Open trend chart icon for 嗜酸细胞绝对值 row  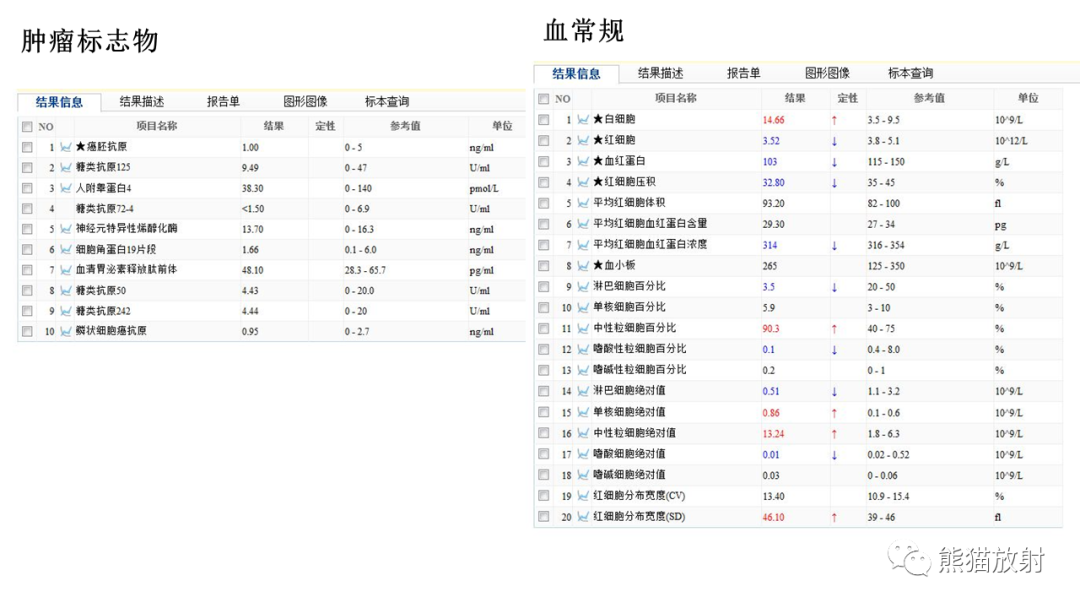(583, 454)
